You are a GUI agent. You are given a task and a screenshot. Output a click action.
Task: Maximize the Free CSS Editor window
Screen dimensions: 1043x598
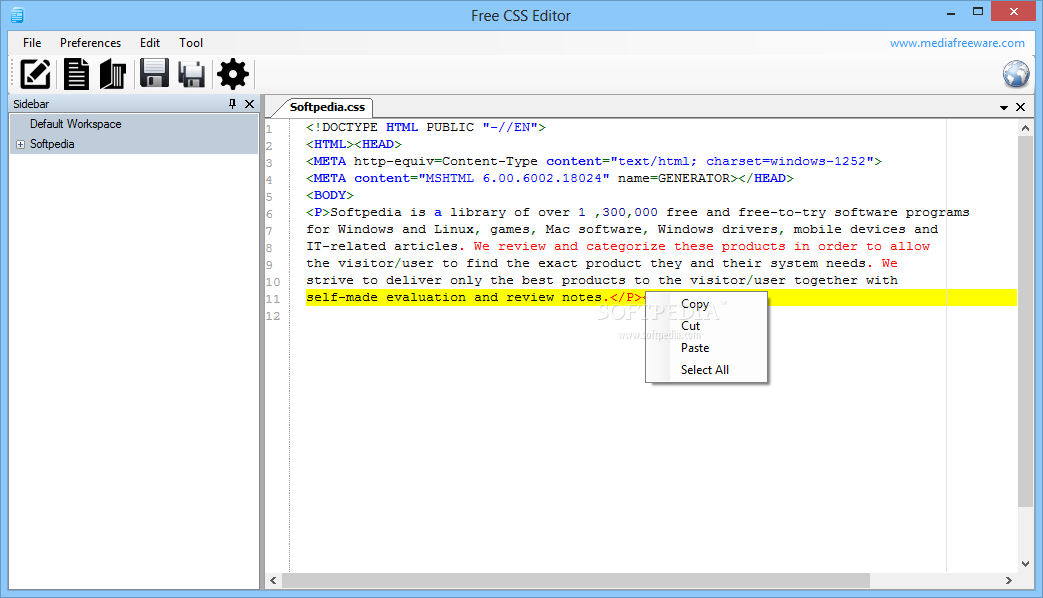[978, 11]
